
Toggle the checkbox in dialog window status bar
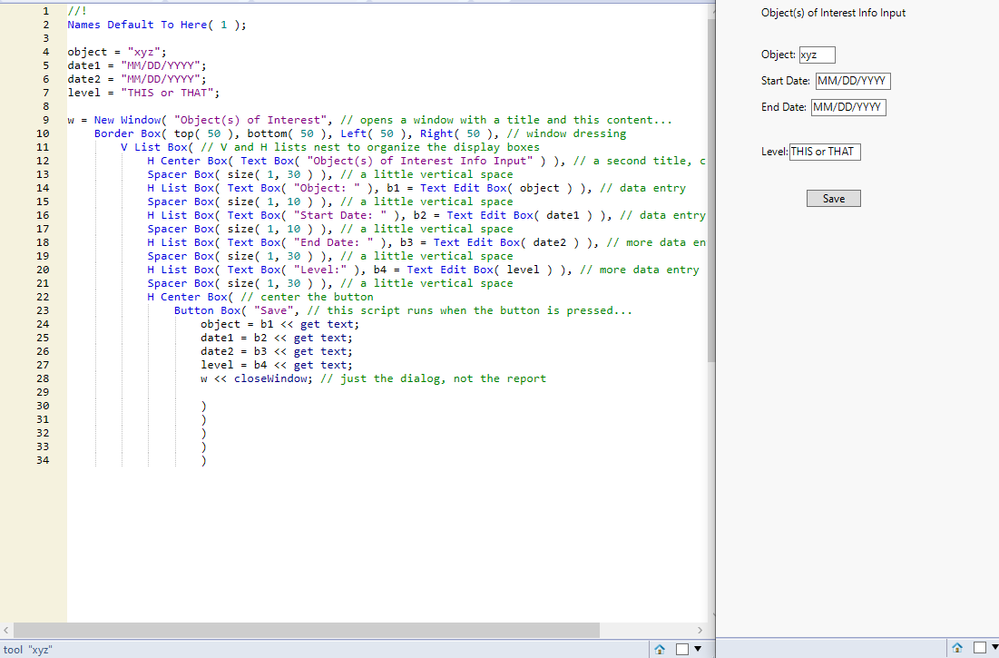(x=980, y=648)
